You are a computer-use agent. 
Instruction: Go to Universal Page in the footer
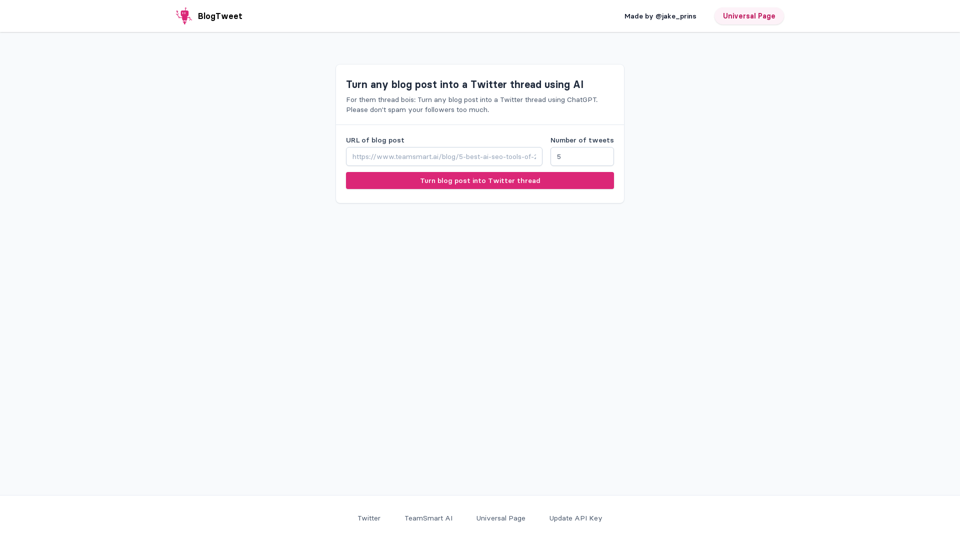[x=500, y=518]
